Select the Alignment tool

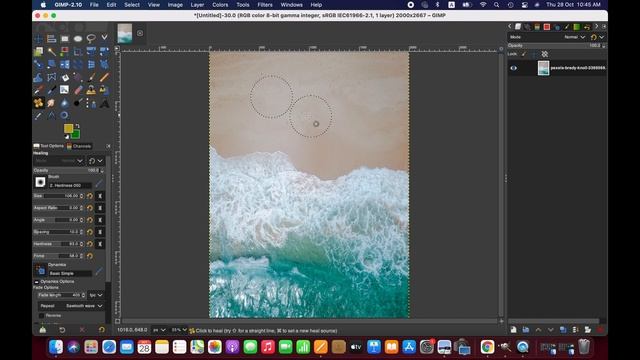51,39
